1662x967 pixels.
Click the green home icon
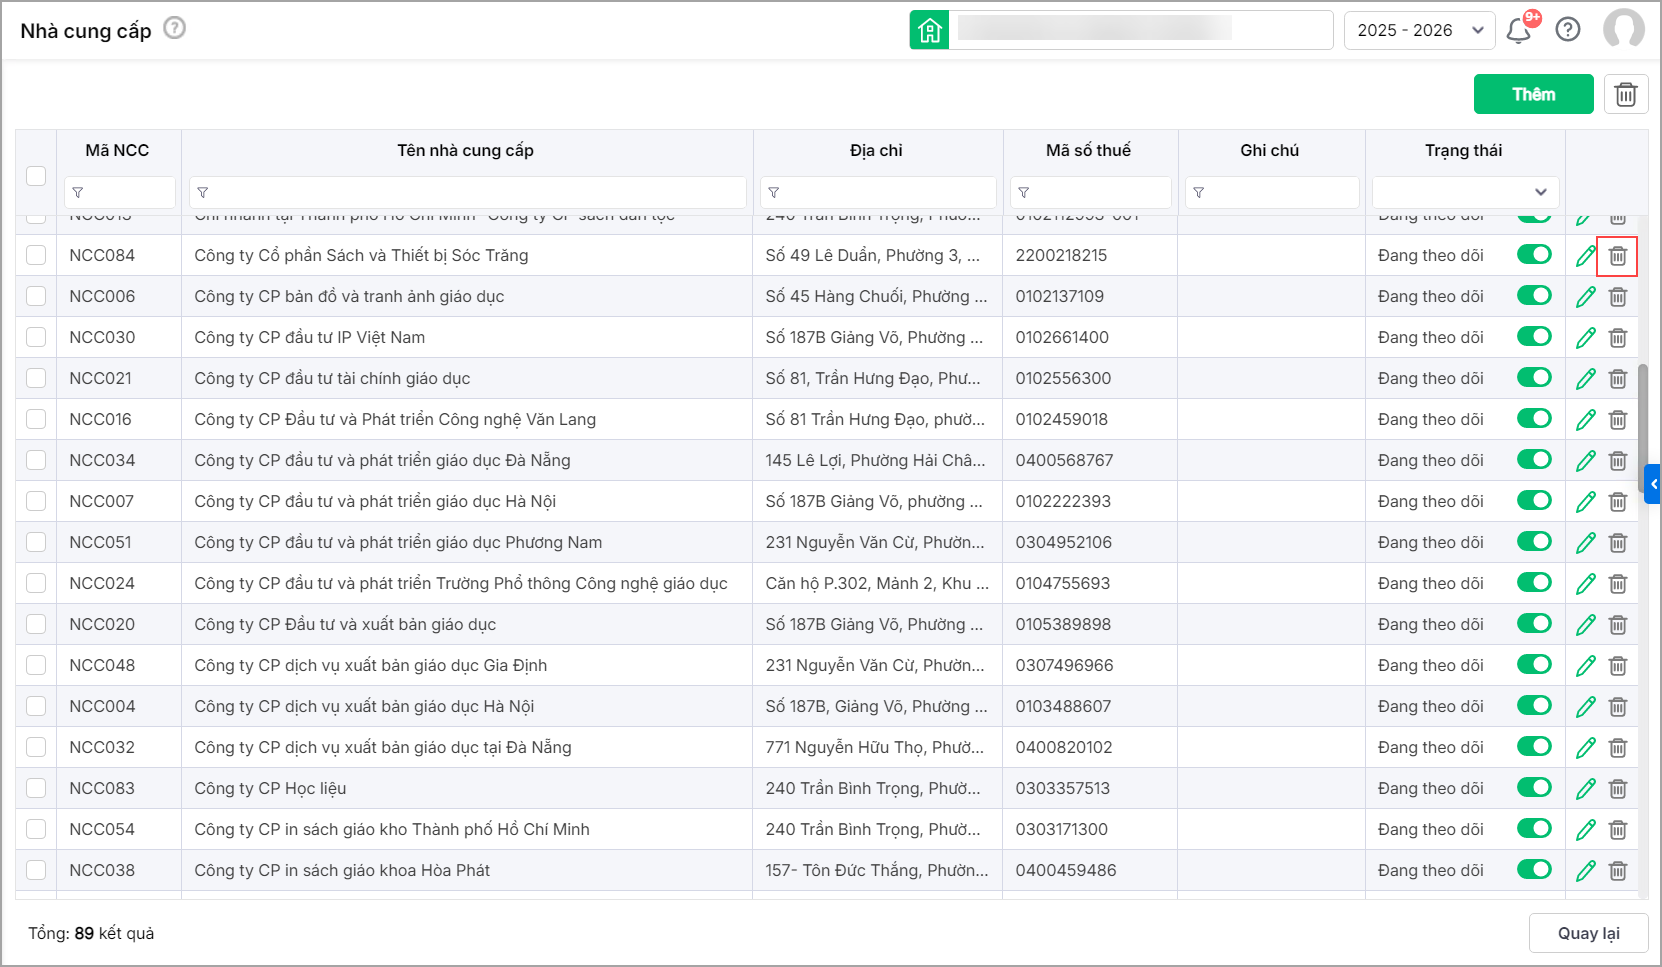click(x=929, y=30)
